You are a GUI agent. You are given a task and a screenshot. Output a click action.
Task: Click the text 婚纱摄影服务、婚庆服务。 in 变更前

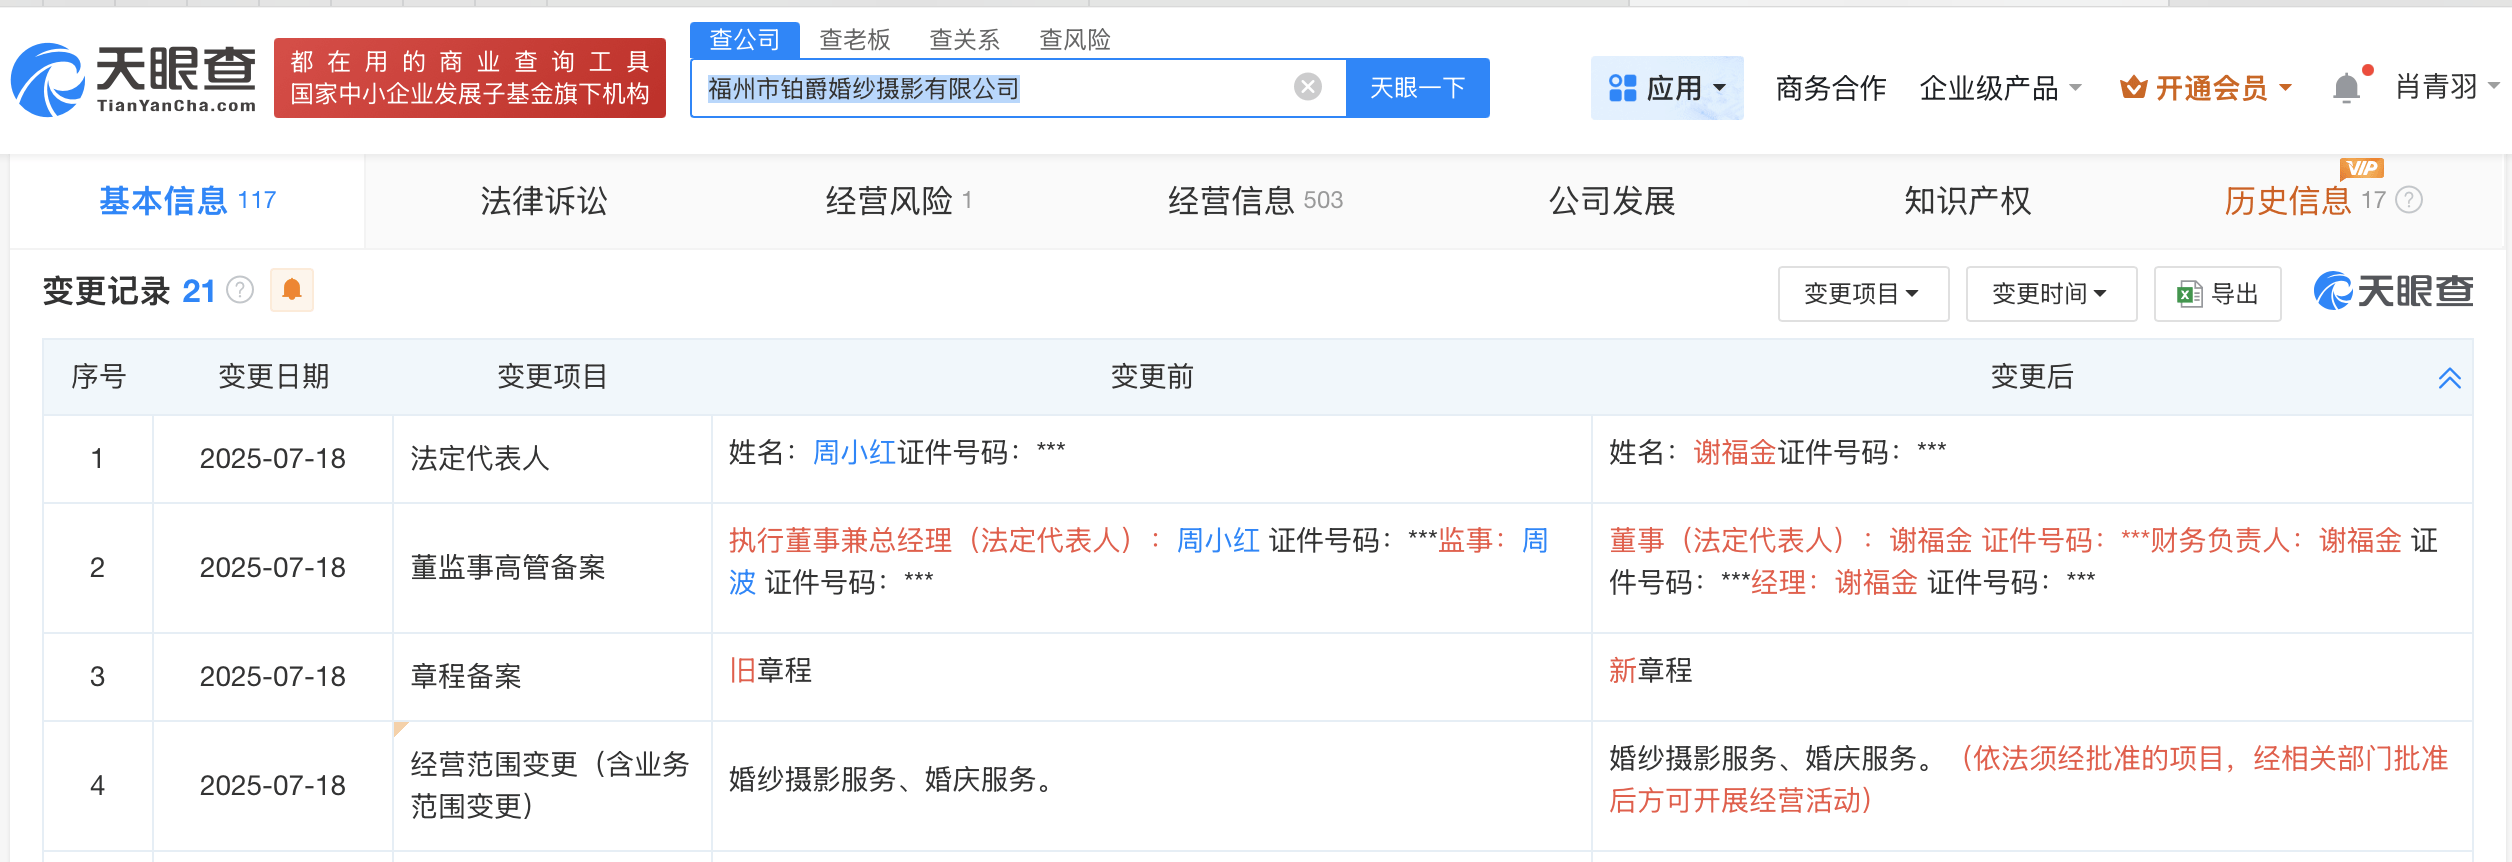pos(894,779)
